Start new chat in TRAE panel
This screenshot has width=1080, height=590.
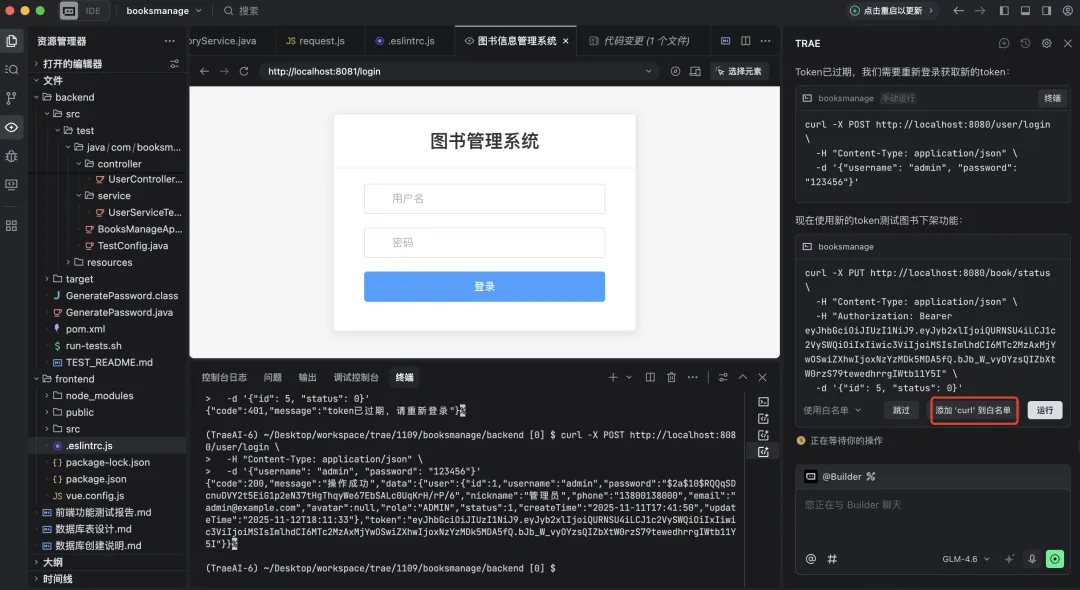[1004, 43]
